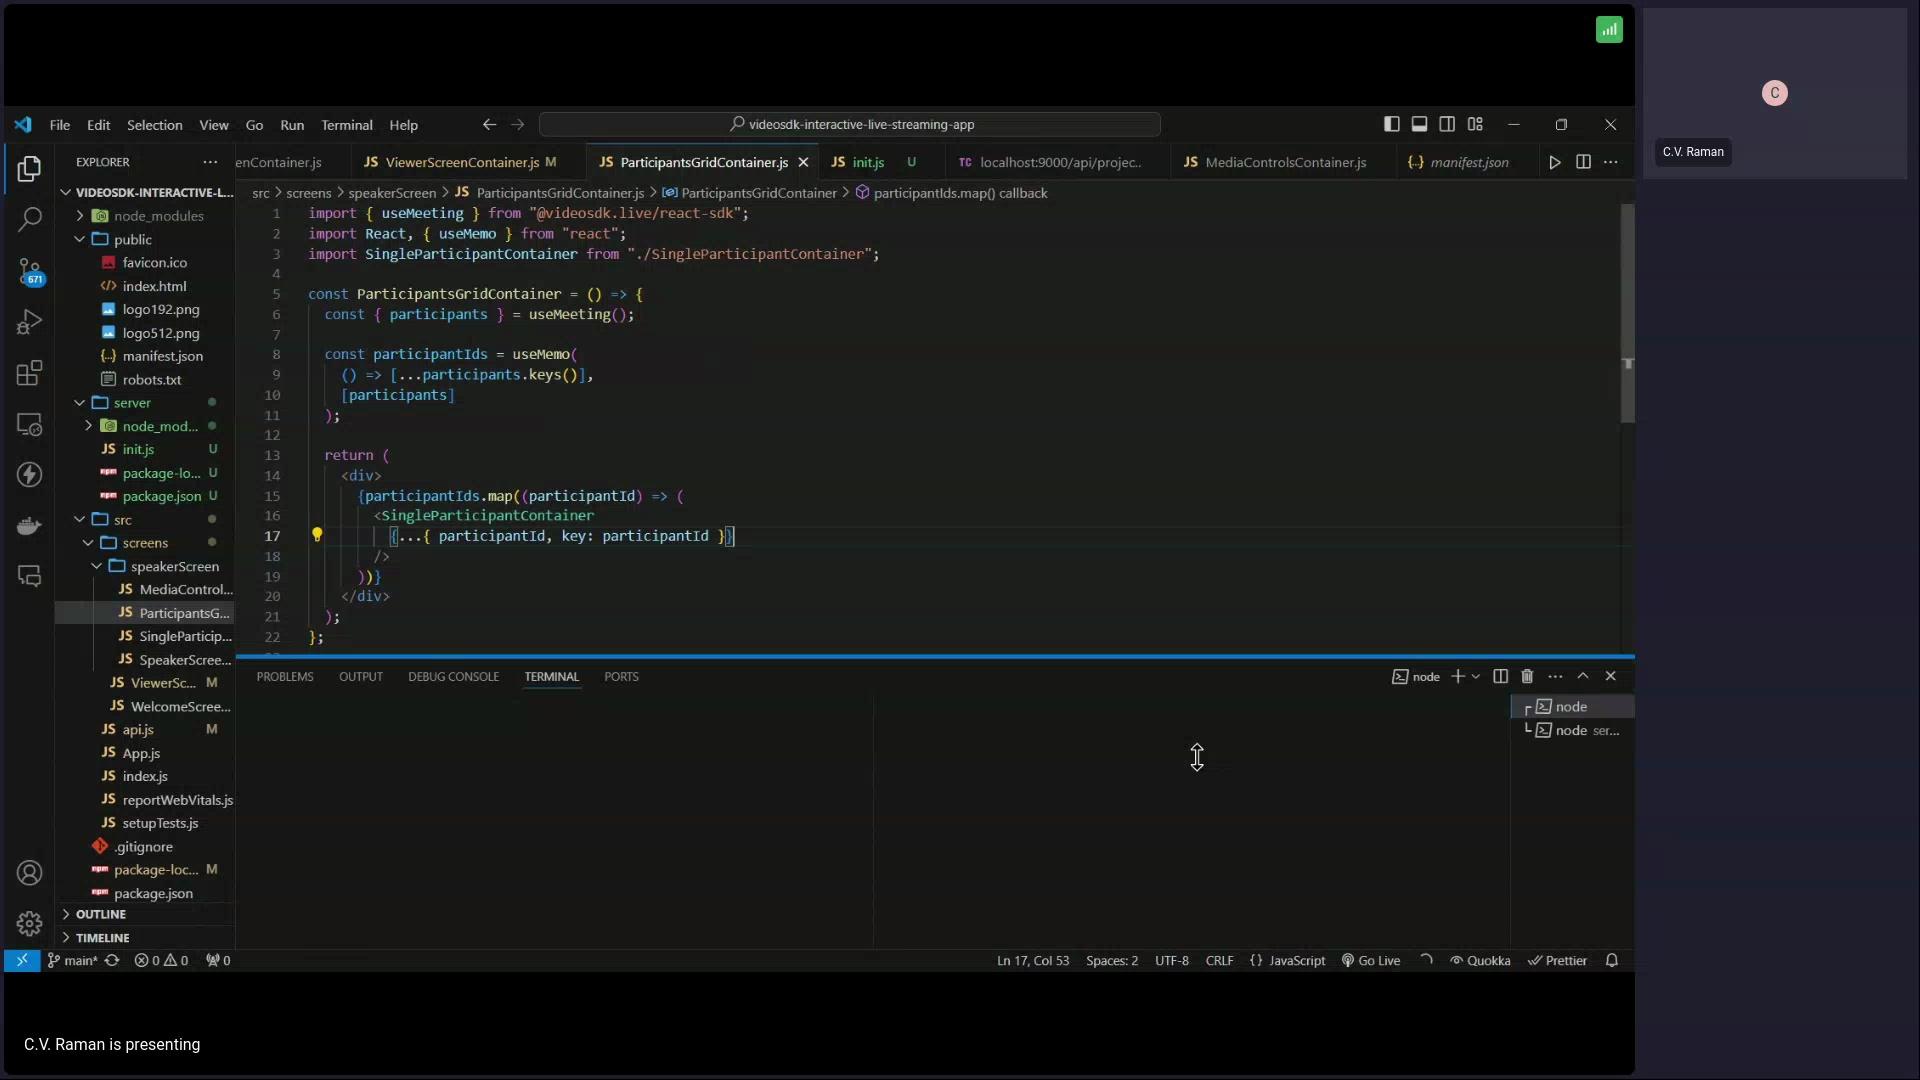The width and height of the screenshot is (1920, 1080).
Task: Click the videosdk-interactive-live-streaming-app command search box
Action: [x=850, y=125]
